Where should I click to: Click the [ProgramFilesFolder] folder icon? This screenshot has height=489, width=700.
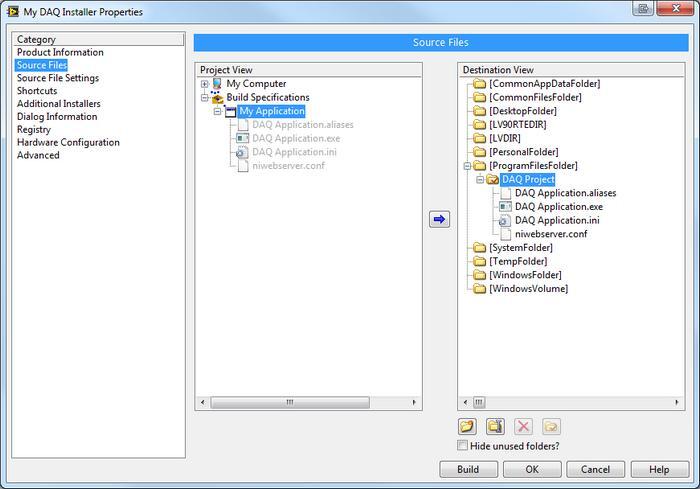(x=479, y=166)
